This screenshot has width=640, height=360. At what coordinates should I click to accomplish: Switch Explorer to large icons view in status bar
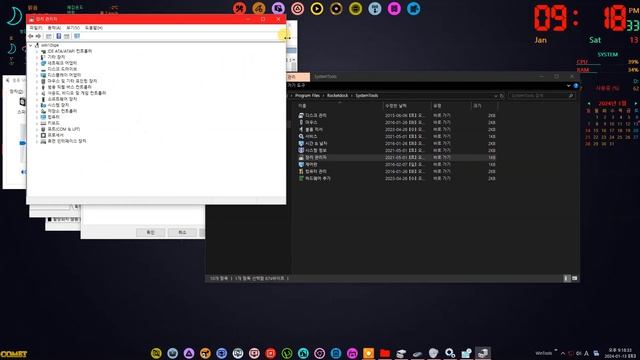coord(574,278)
